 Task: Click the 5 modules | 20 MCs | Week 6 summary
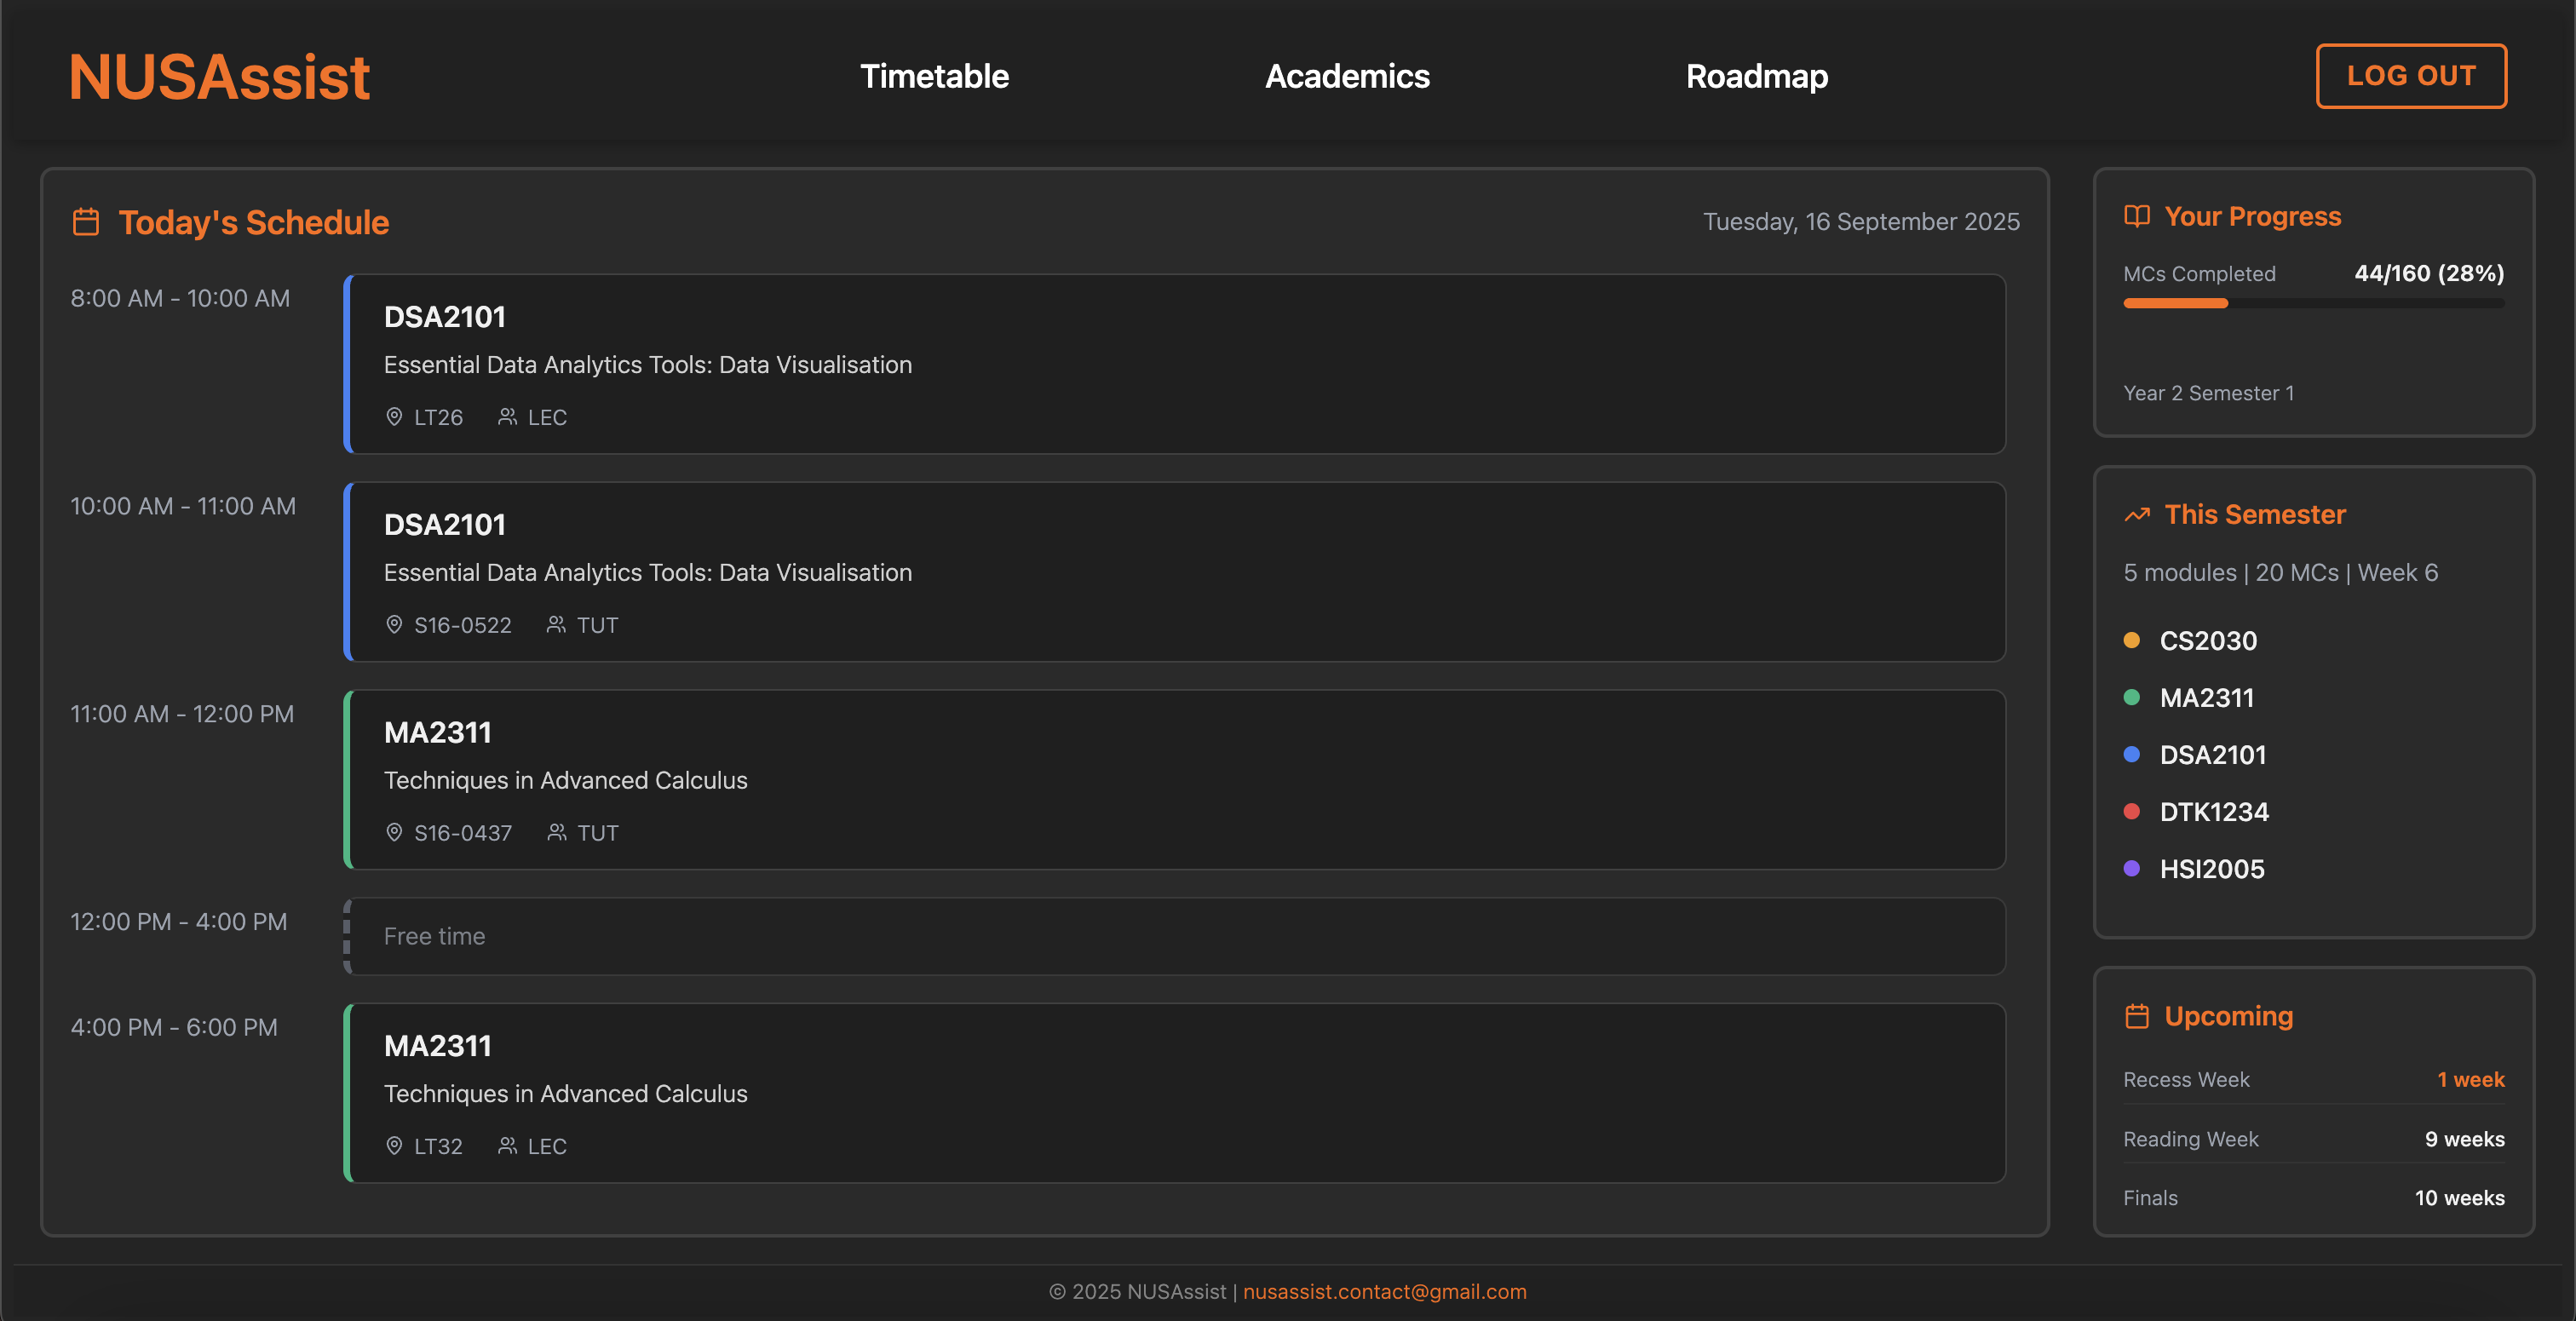pyautogui.click(x=2280, y=573)
